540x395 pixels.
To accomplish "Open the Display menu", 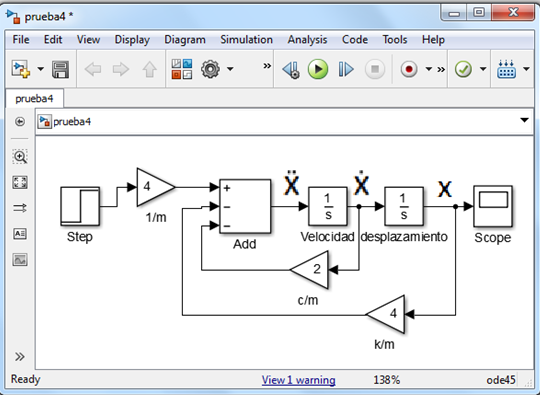I will (x=132, y=40).
